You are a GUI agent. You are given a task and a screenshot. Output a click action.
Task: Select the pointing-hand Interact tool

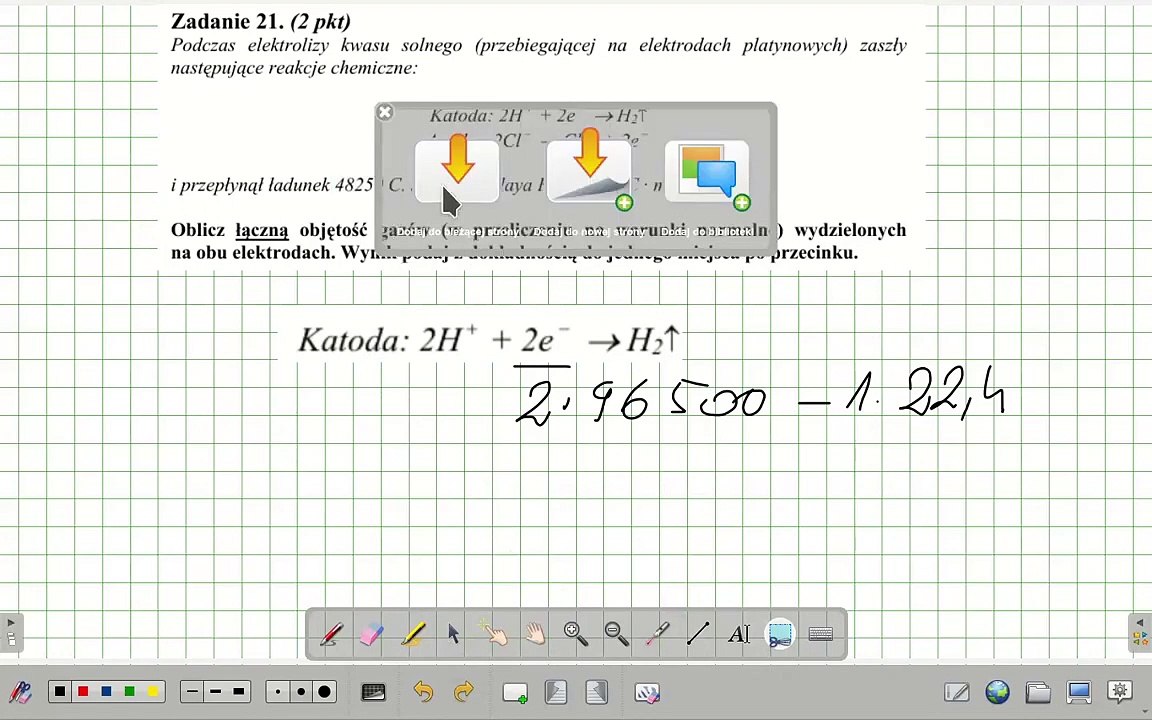click(x=494, y=633)
